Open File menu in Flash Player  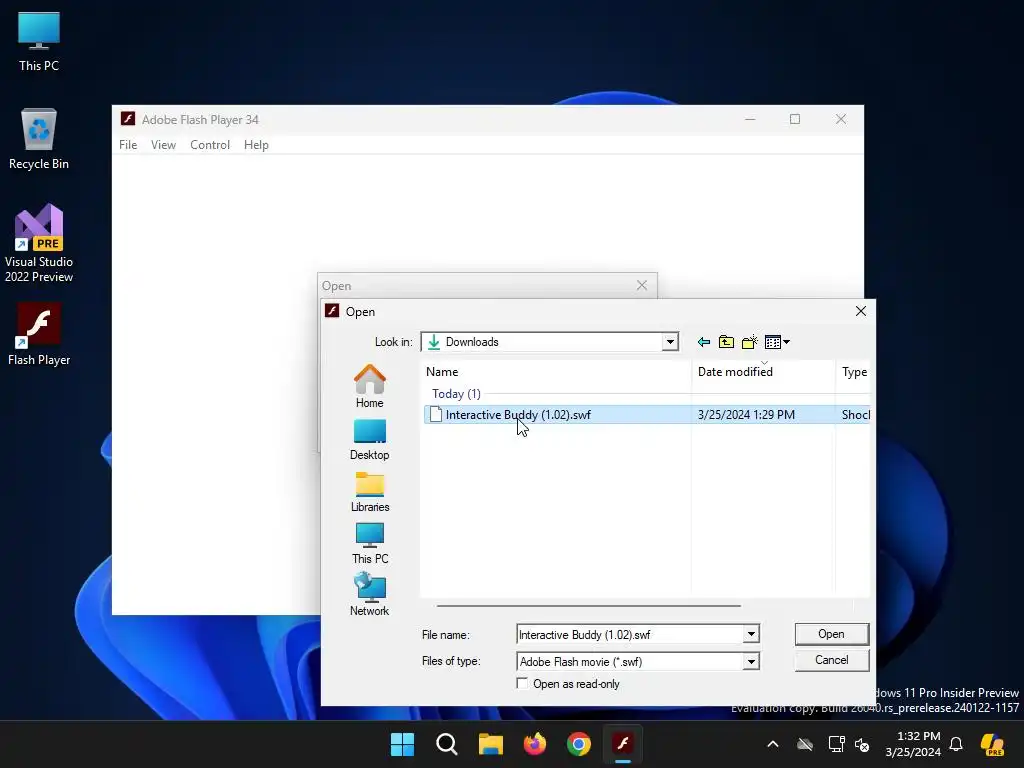tap(128, 145)
